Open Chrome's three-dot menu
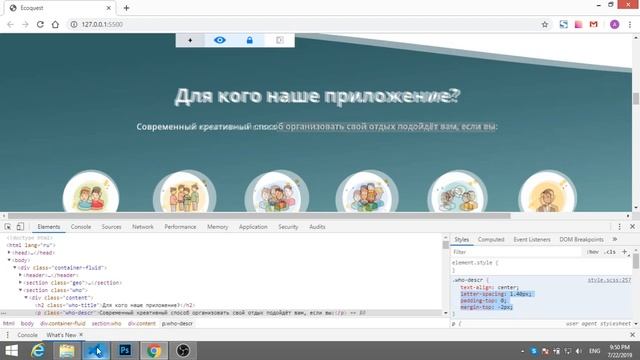640x360 pixels. pos(630,24)
